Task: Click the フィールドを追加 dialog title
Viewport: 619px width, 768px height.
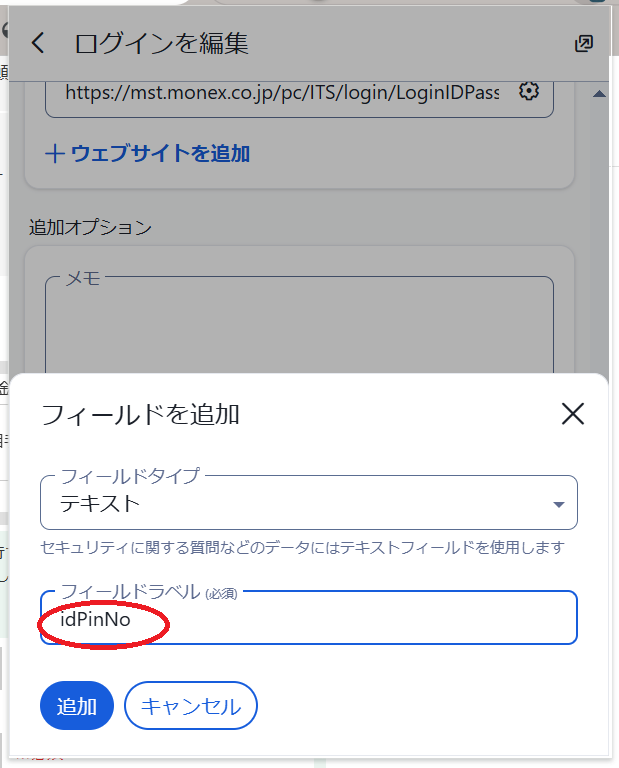Action: [x=140, y=414]
